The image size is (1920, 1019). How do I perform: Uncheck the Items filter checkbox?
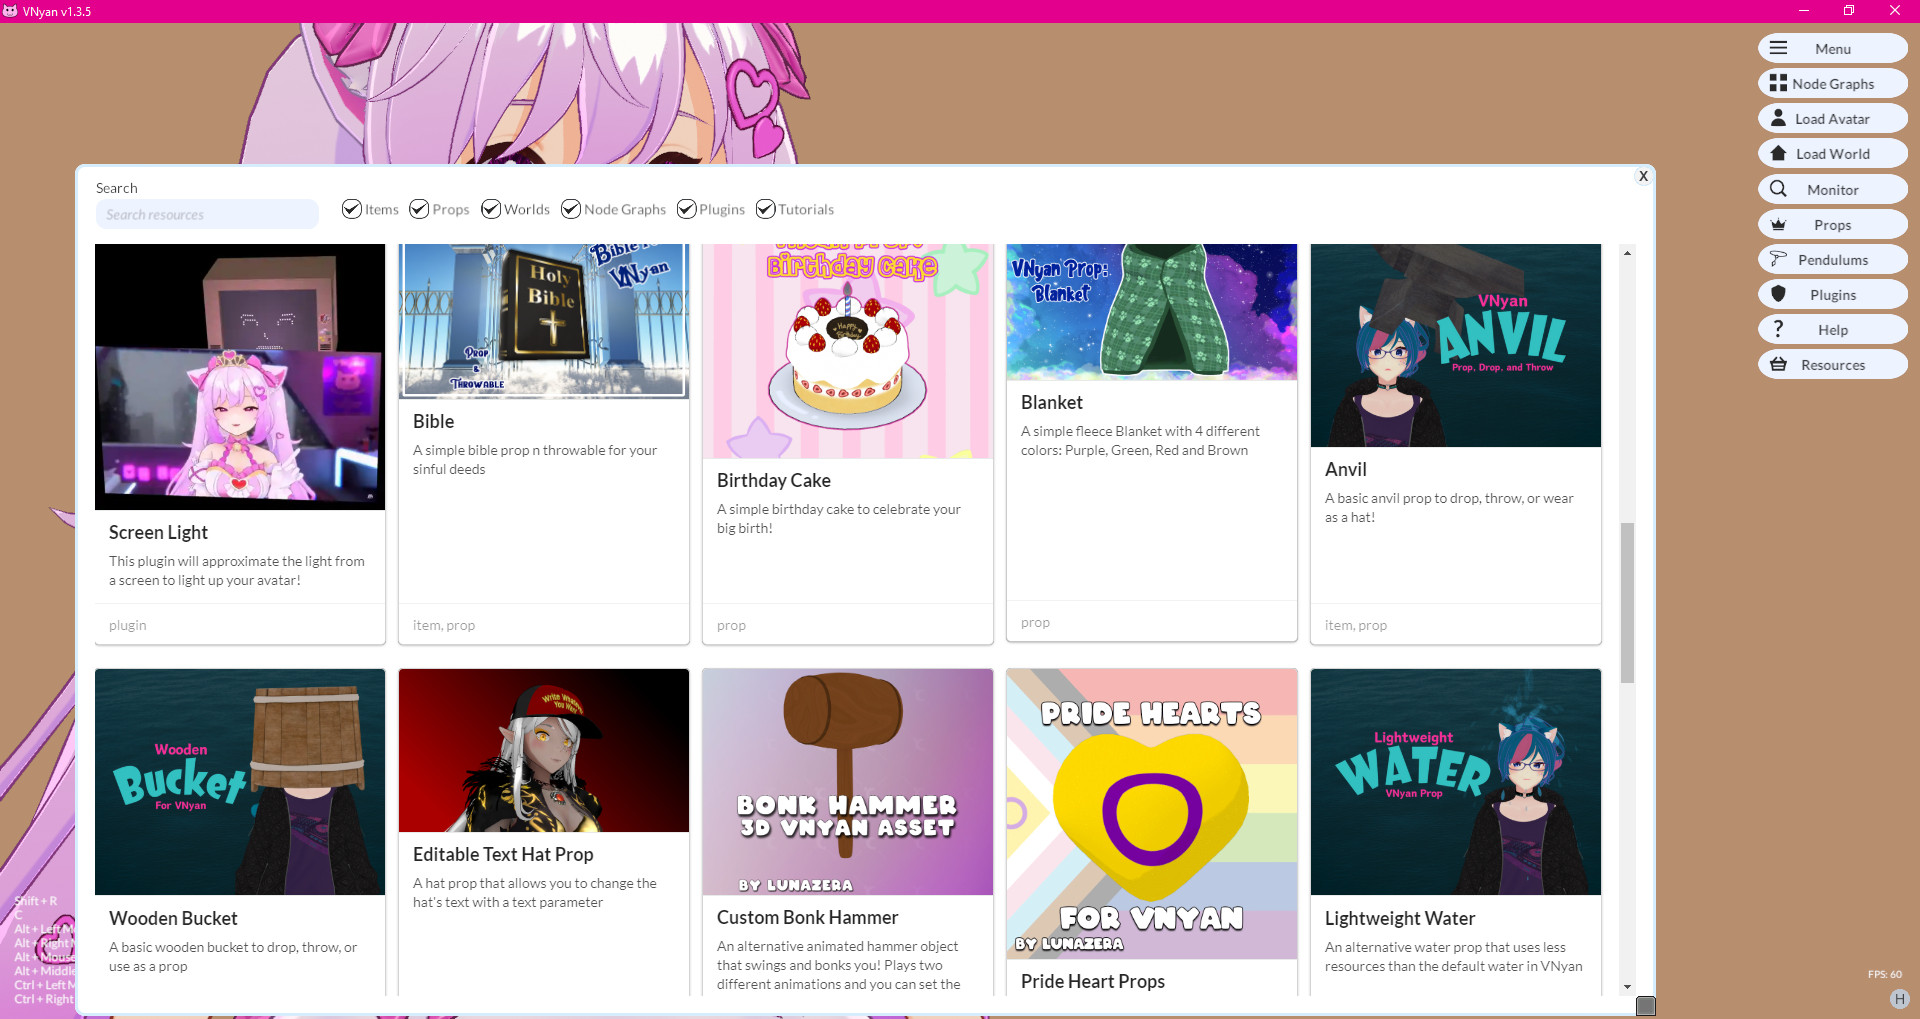click(x=352, y=209)
